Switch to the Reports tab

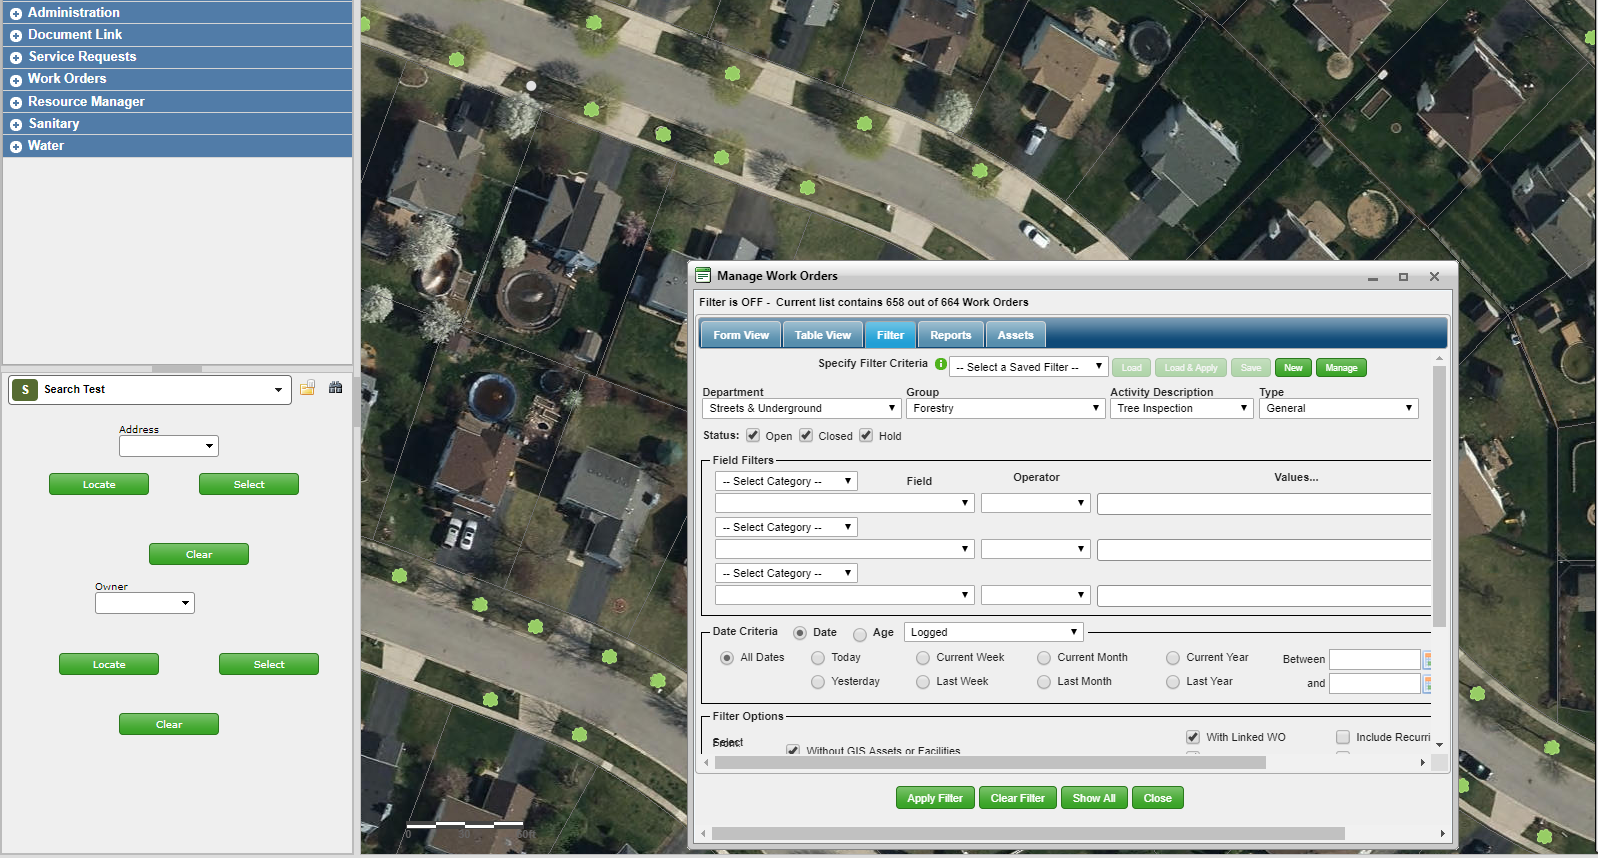pyautogui.click(x=951, y=335)
